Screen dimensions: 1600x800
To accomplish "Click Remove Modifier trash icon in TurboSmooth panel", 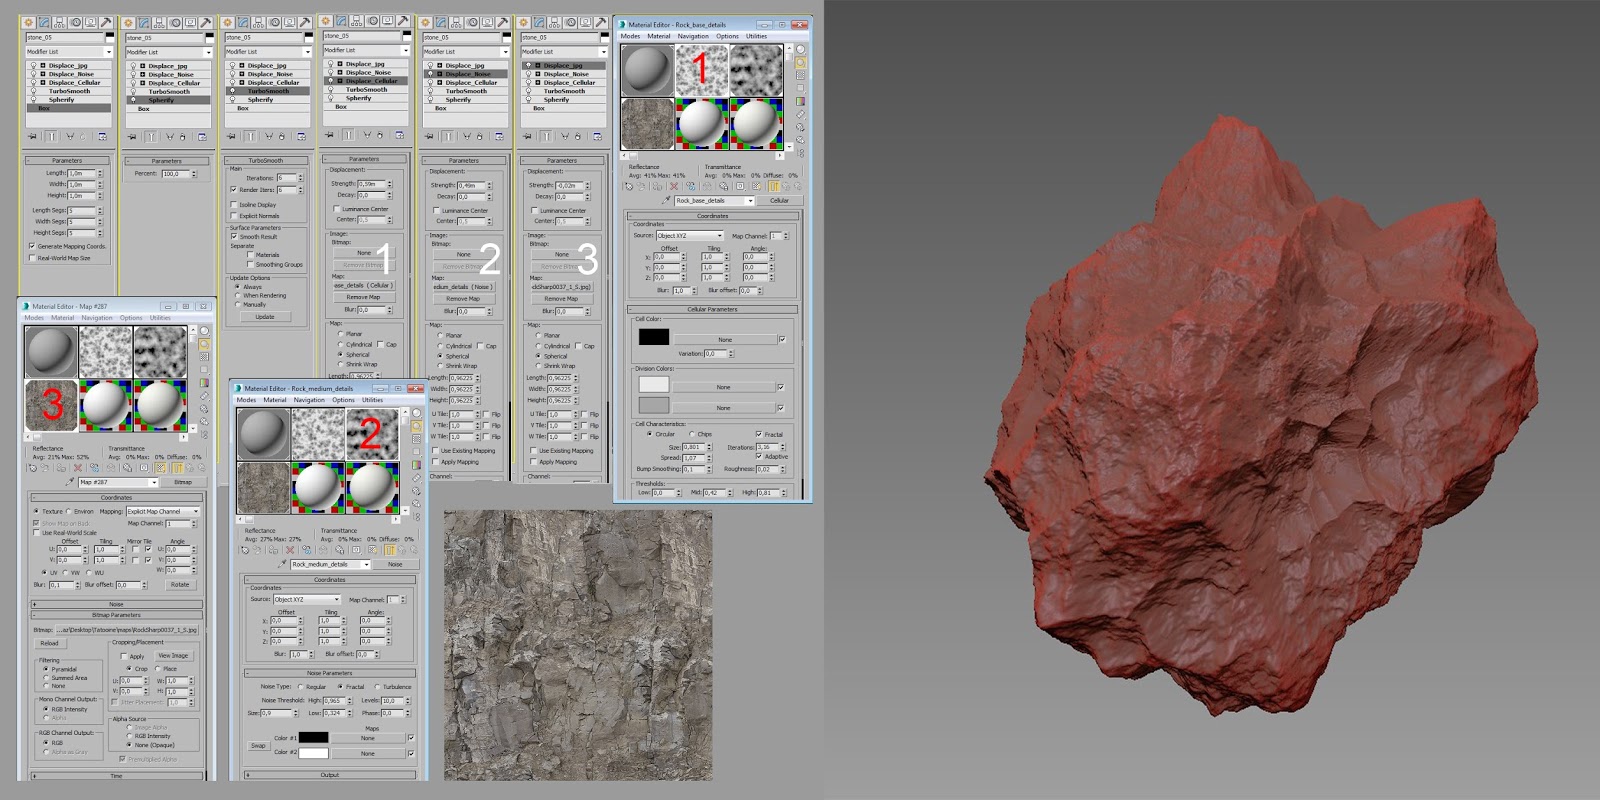I will click(282, 136).
